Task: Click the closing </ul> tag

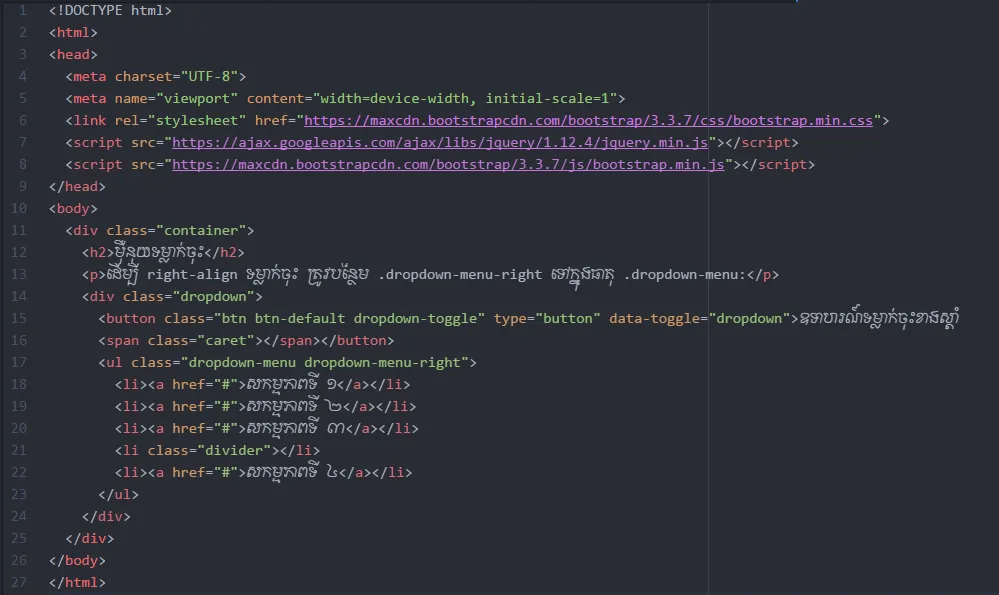Action: click(x=119, y=494)
